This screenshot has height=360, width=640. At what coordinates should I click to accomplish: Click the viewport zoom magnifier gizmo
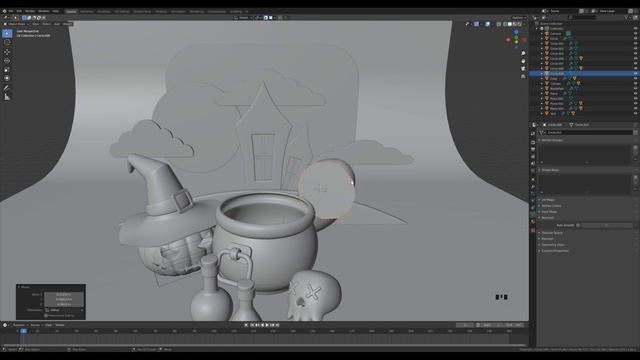[523, 53]
